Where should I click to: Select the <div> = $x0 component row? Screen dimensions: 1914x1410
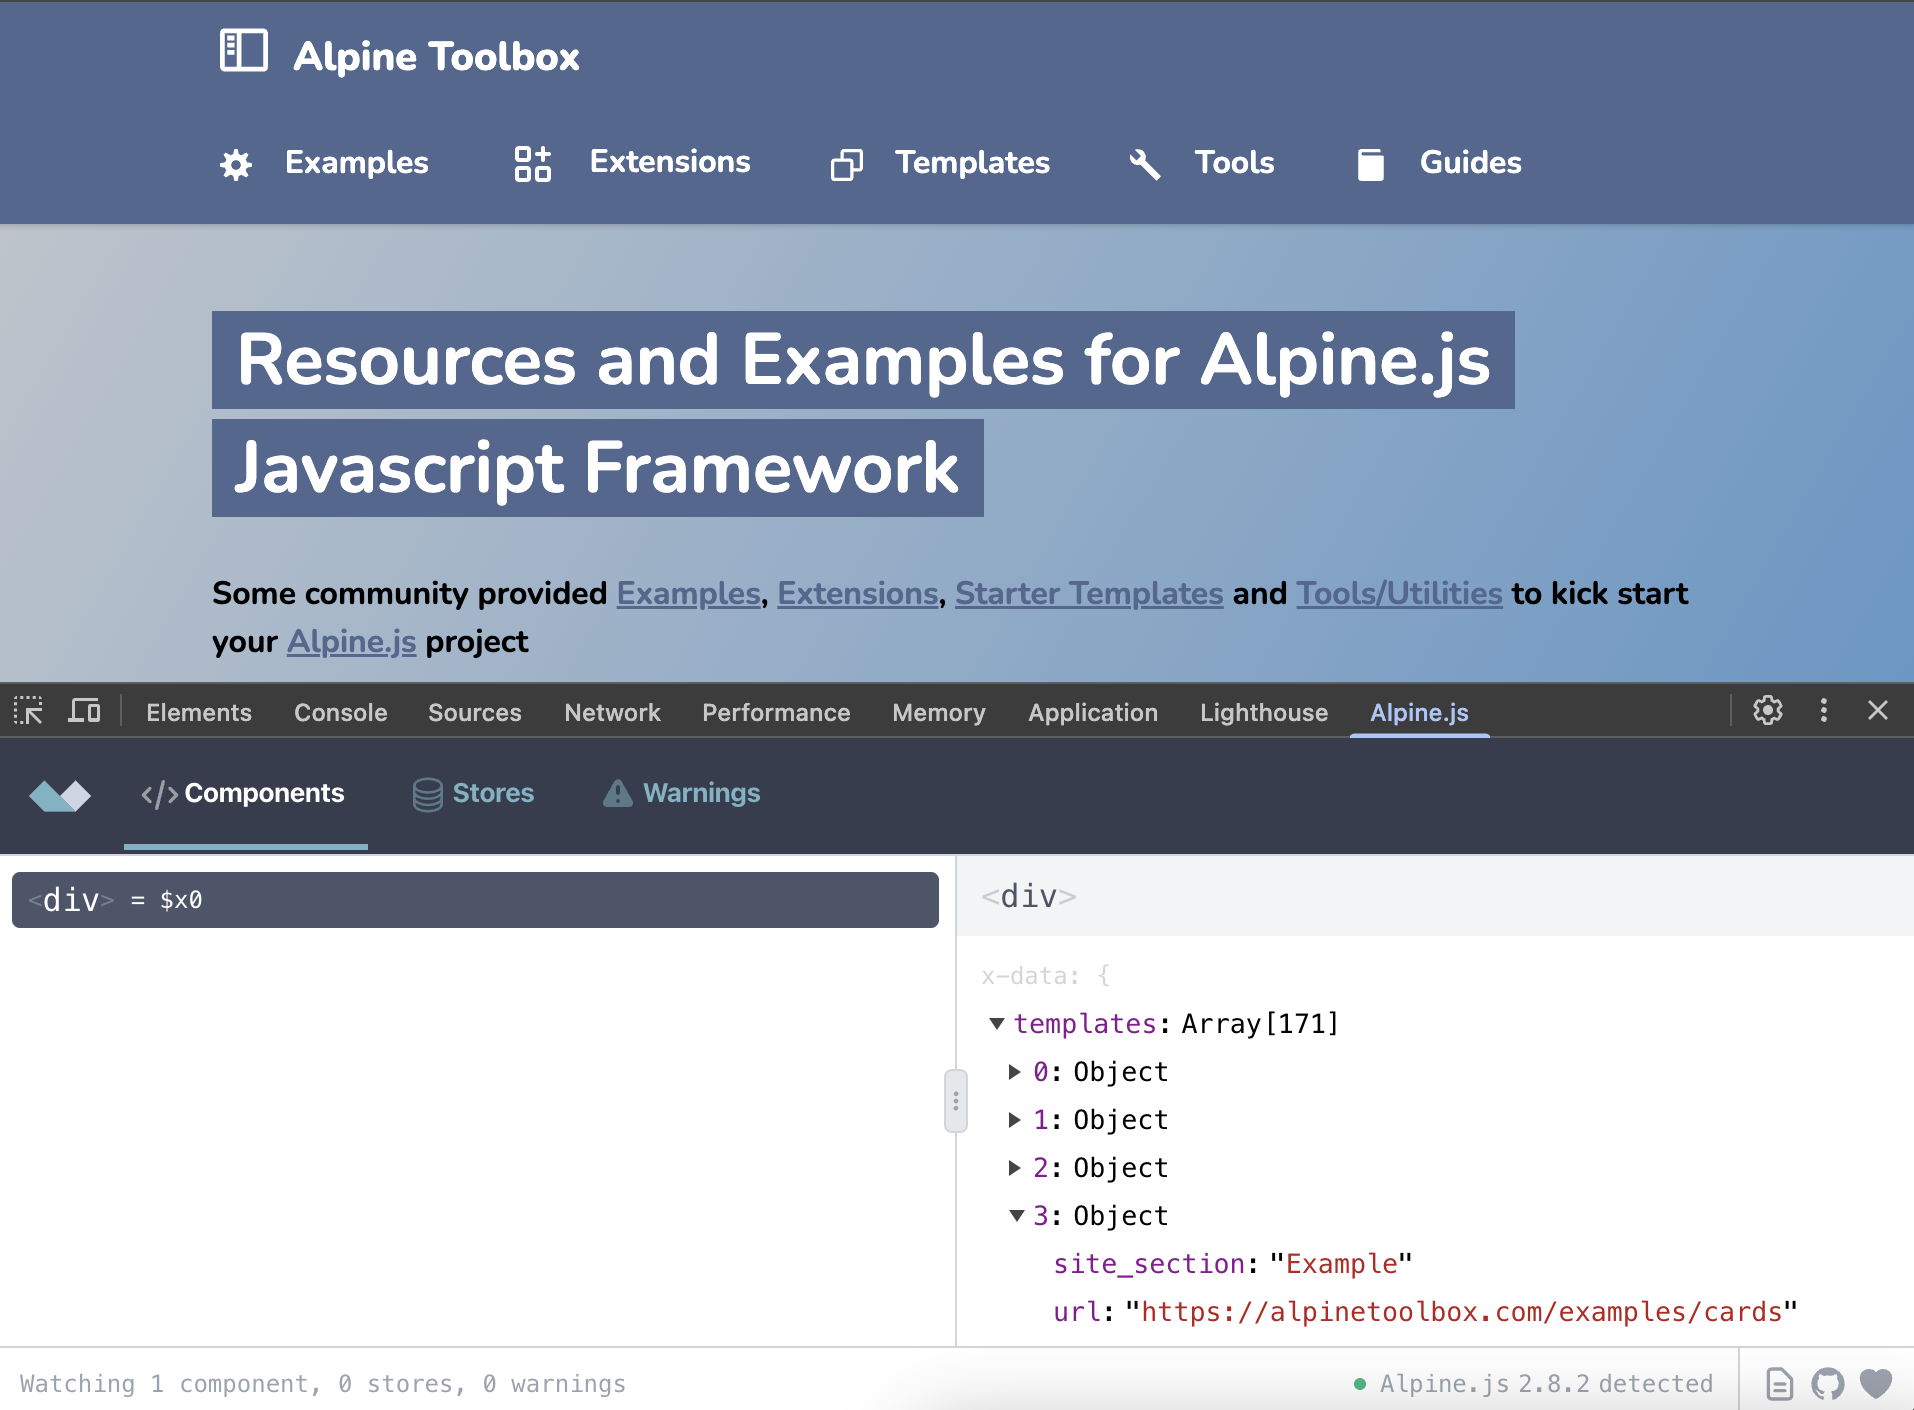[x=475, y=900]
